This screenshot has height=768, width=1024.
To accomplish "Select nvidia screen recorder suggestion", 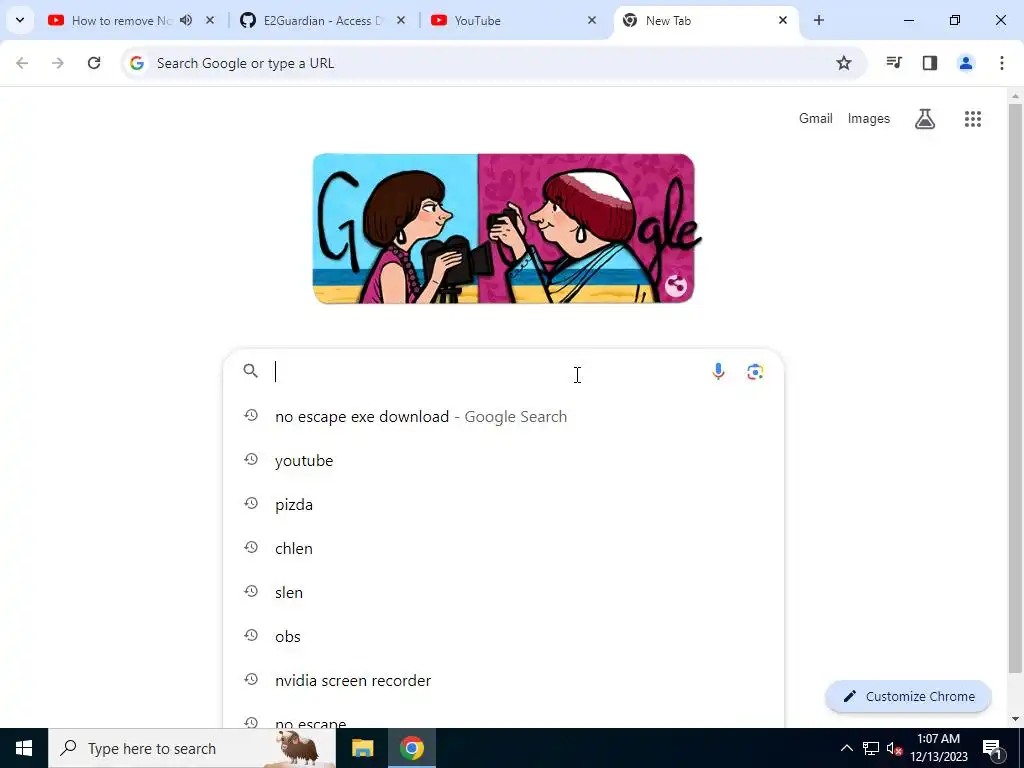I will click(x=503, y=680).
